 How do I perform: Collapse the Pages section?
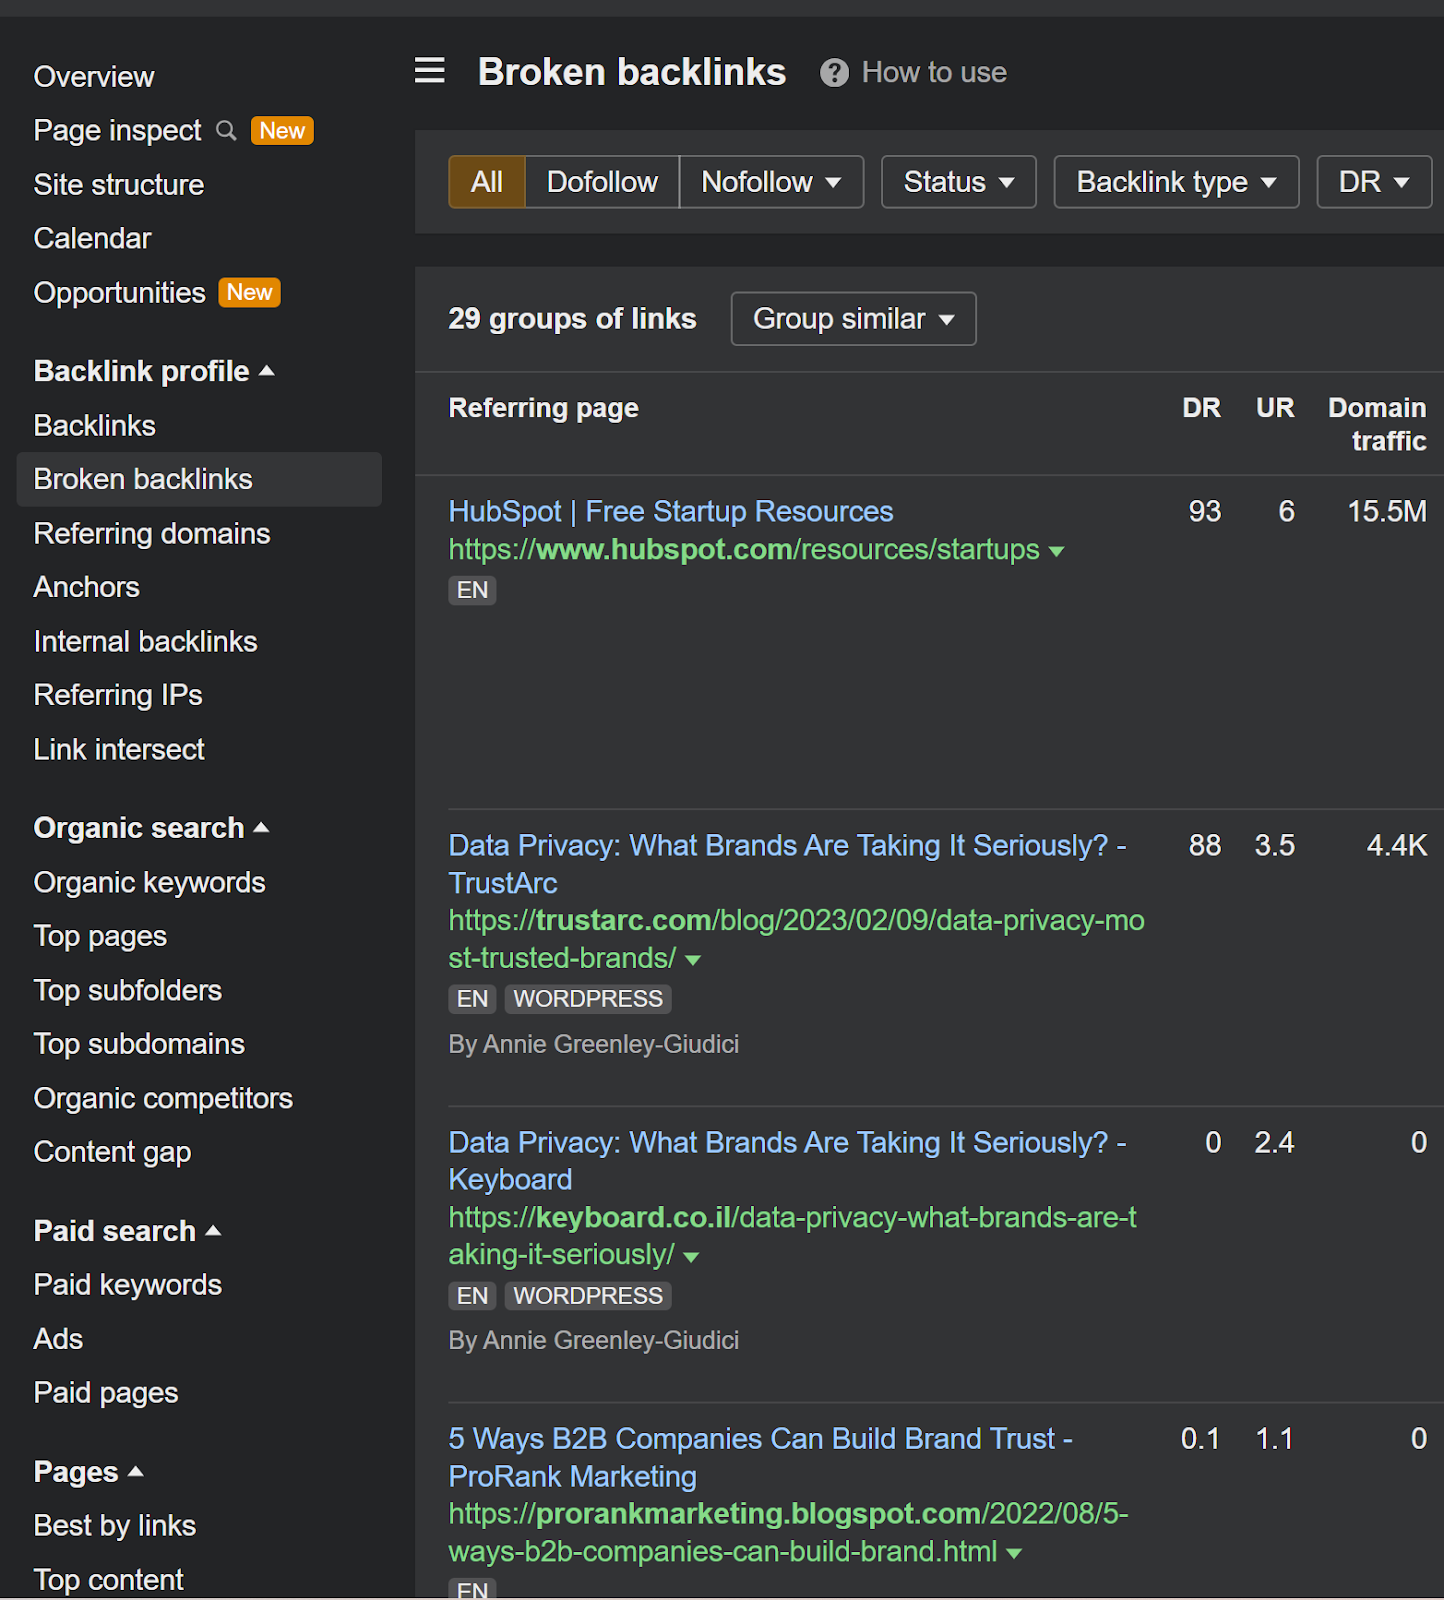pos(88,1472)
